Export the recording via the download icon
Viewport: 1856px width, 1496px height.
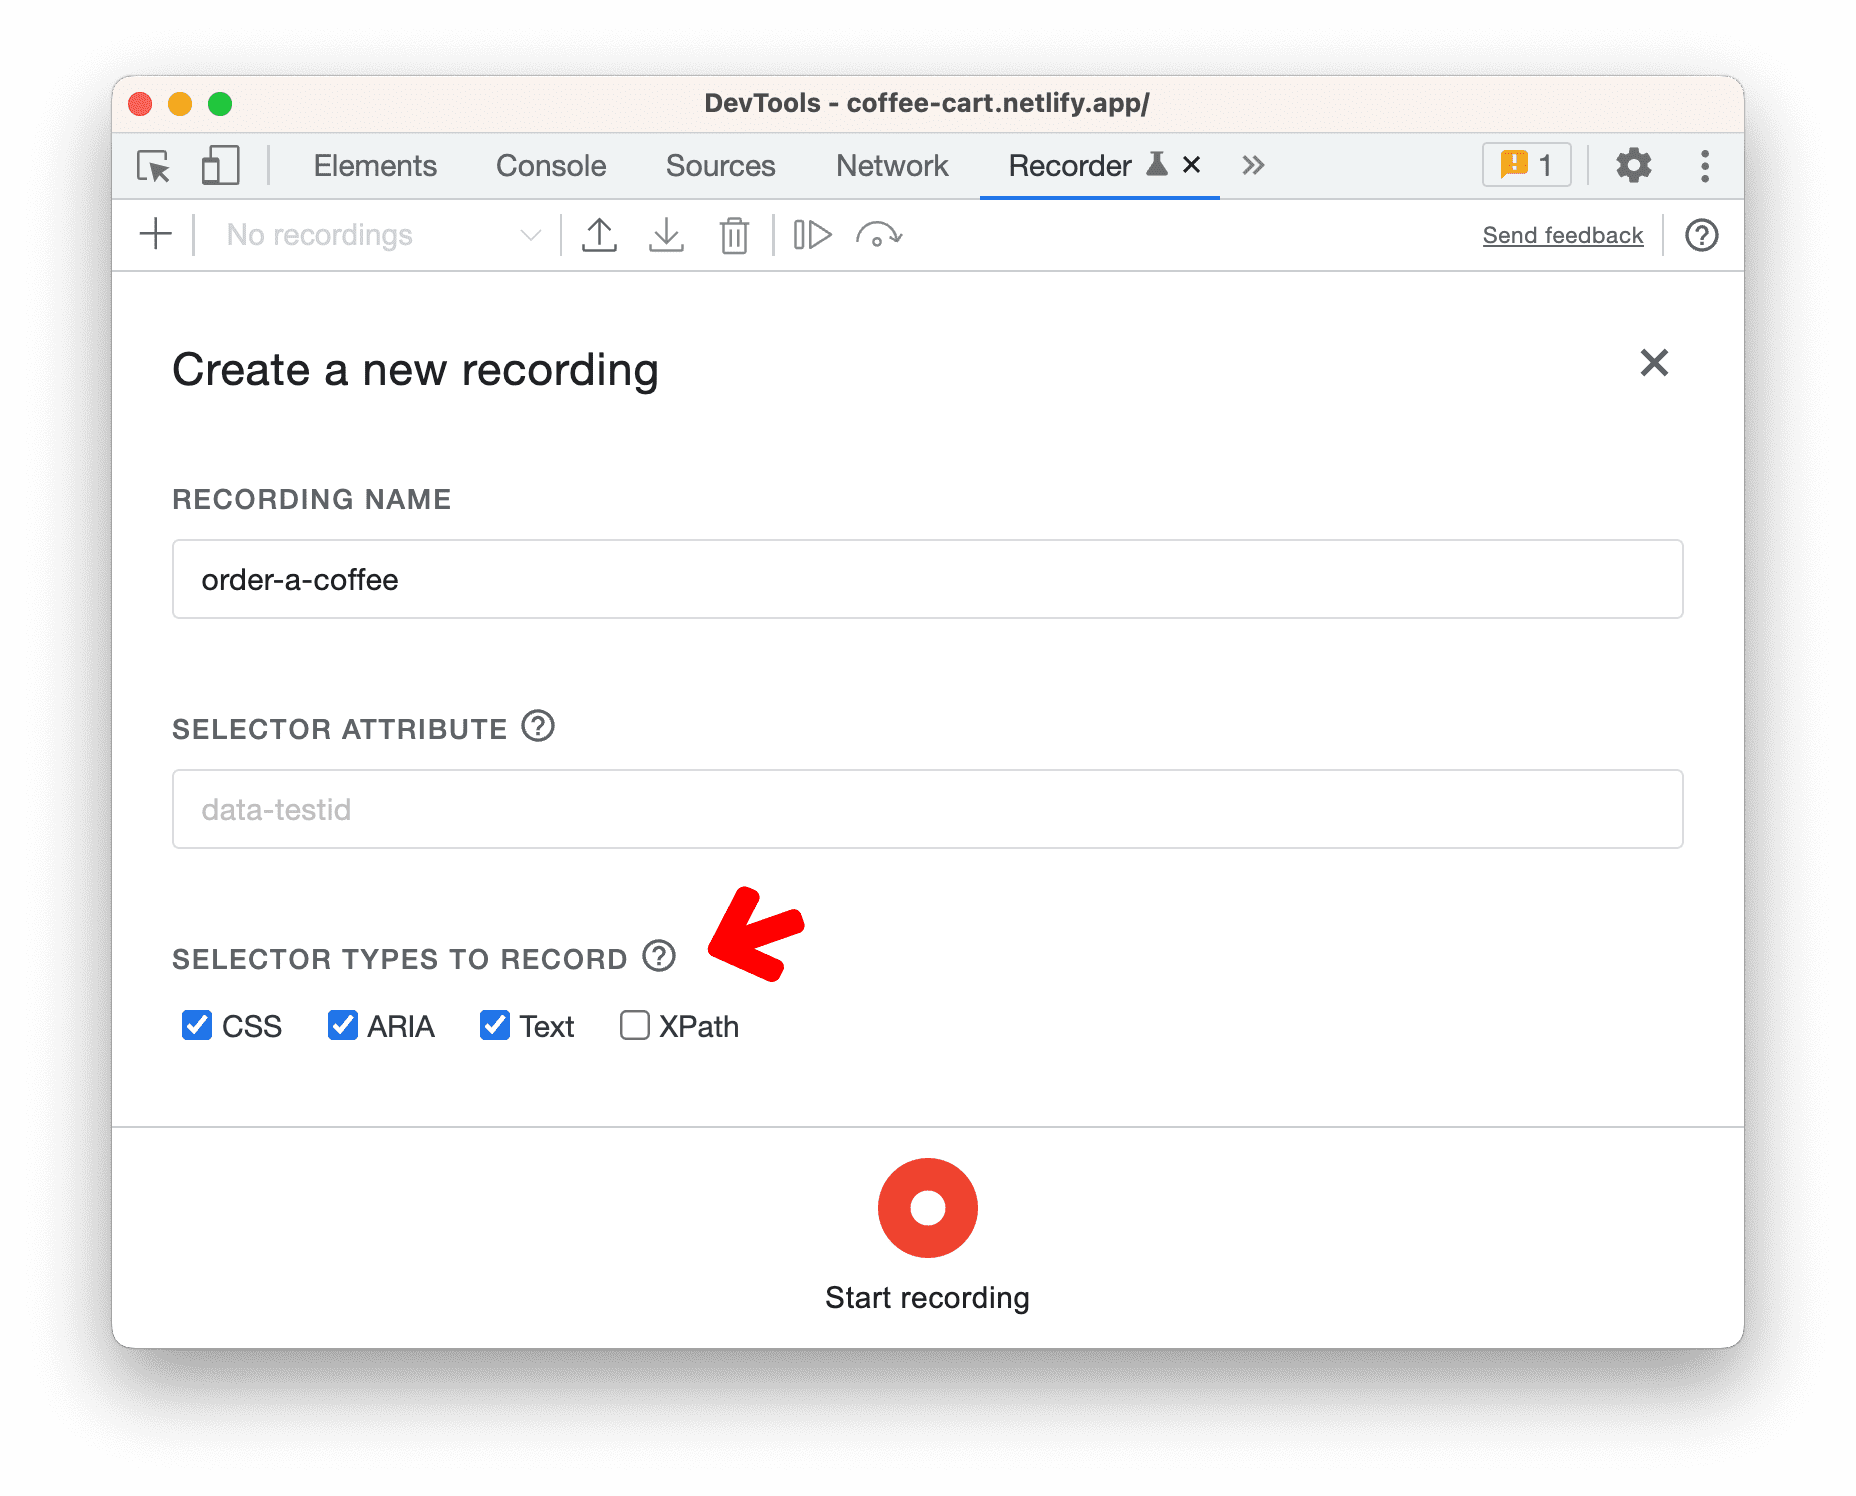tap(666, 235)
